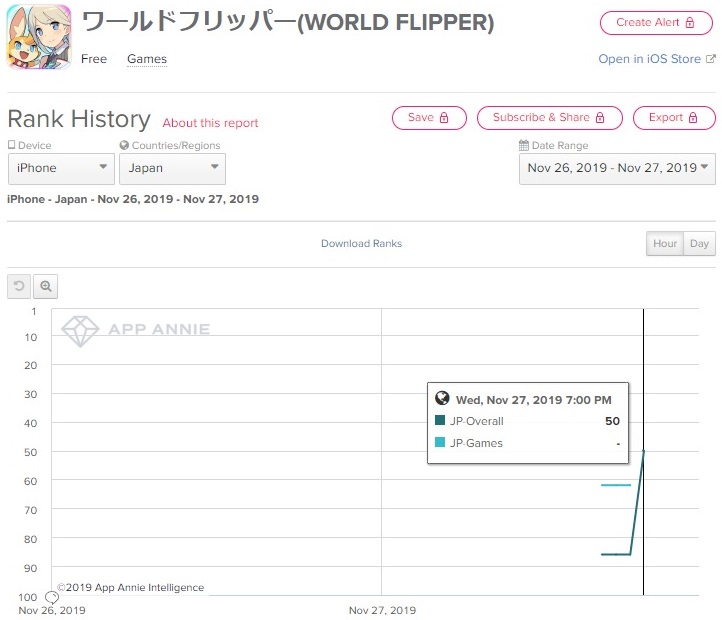The width and height of the screenshot is (722, 620).
Task: Open the Japan country dropdown
Action: pyautogui.click(x=172, y=169)
